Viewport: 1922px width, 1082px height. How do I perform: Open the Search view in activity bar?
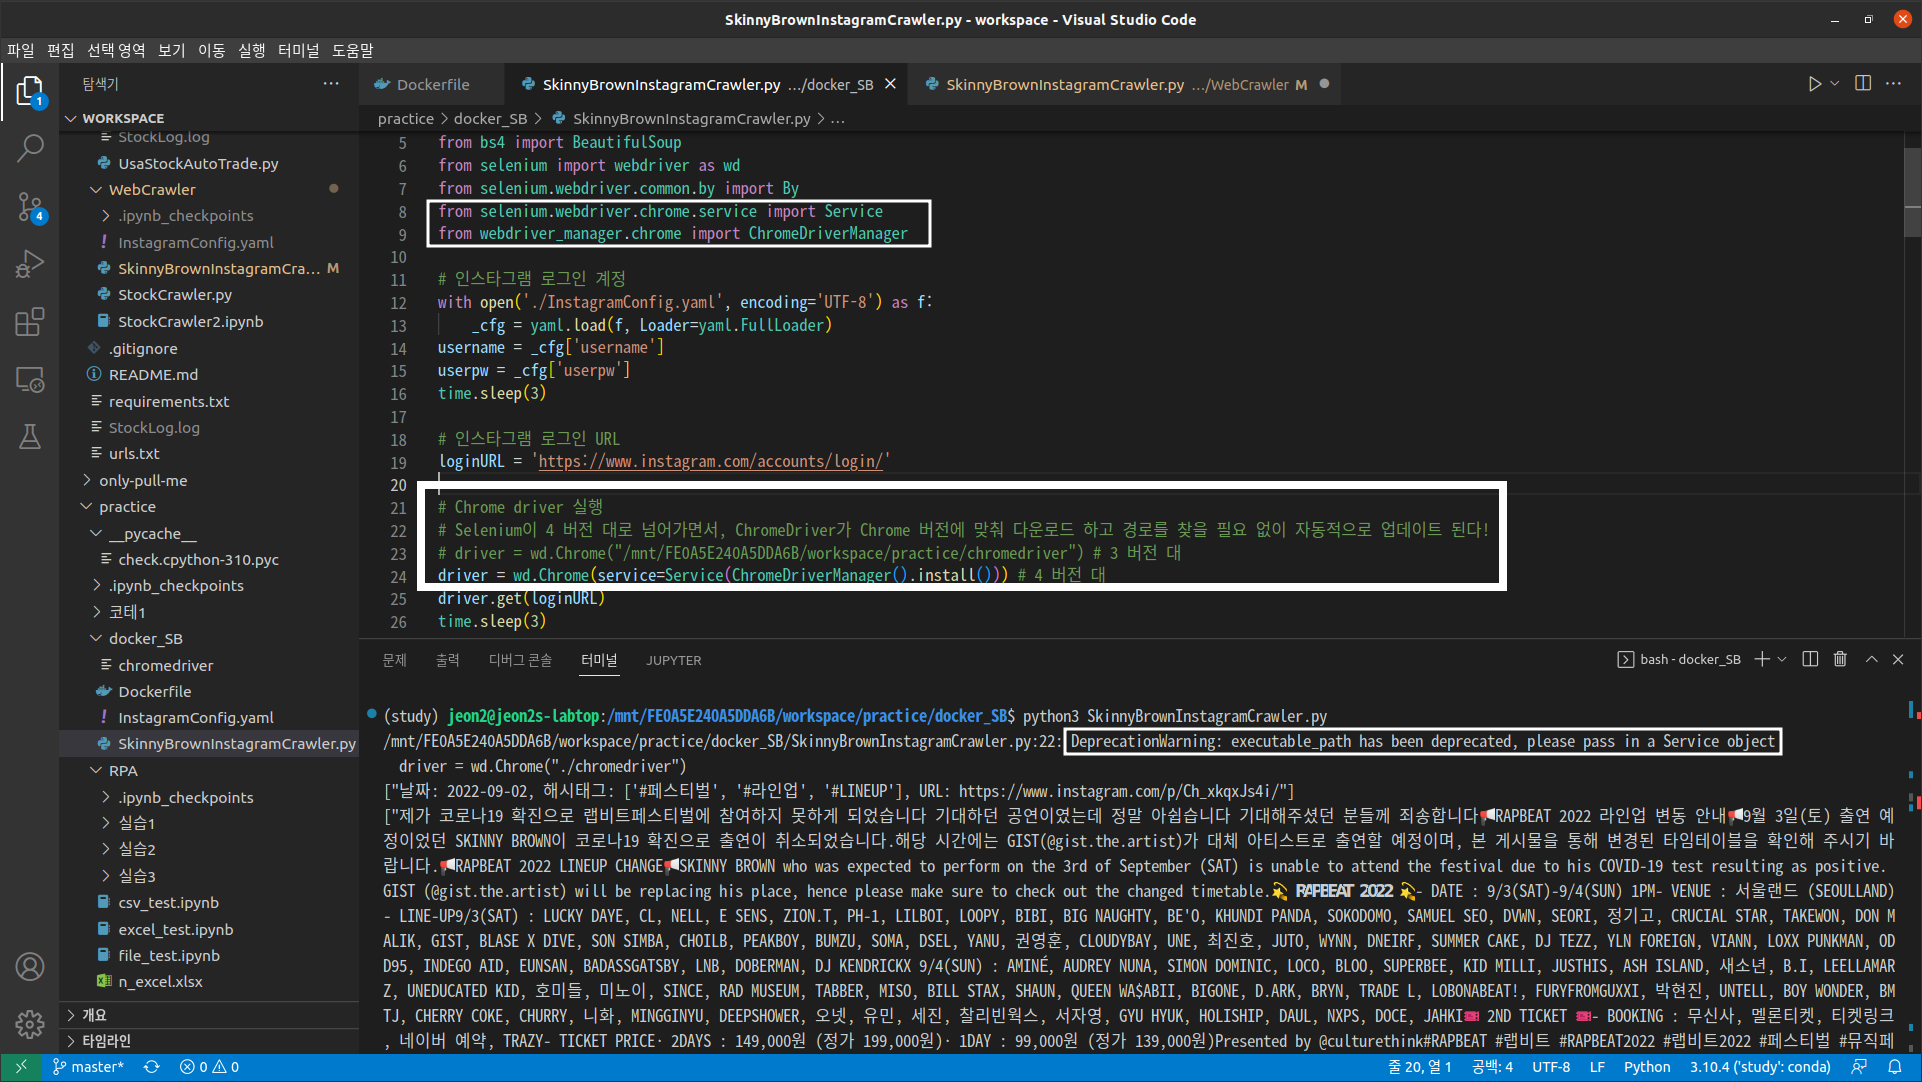coord(30,148)
